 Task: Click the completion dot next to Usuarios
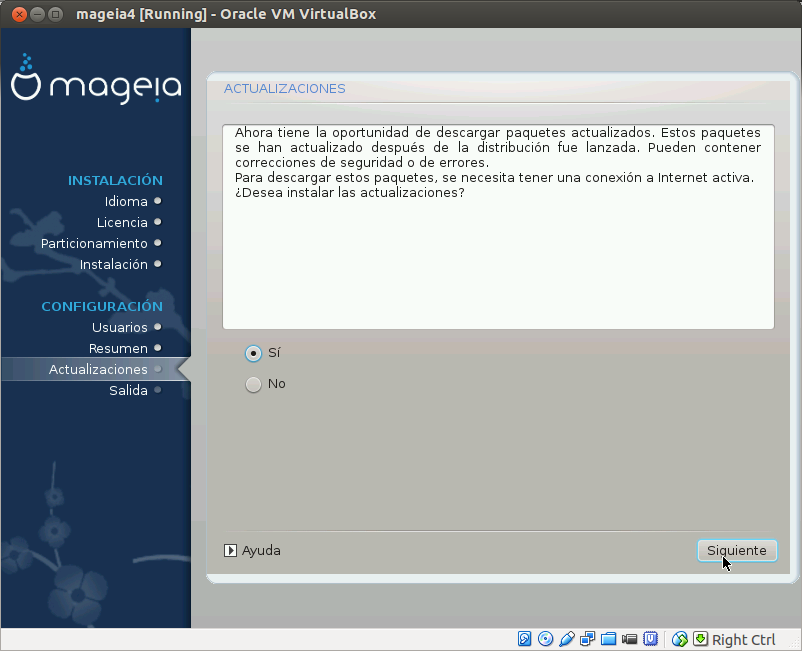click(x=160, y=327)
